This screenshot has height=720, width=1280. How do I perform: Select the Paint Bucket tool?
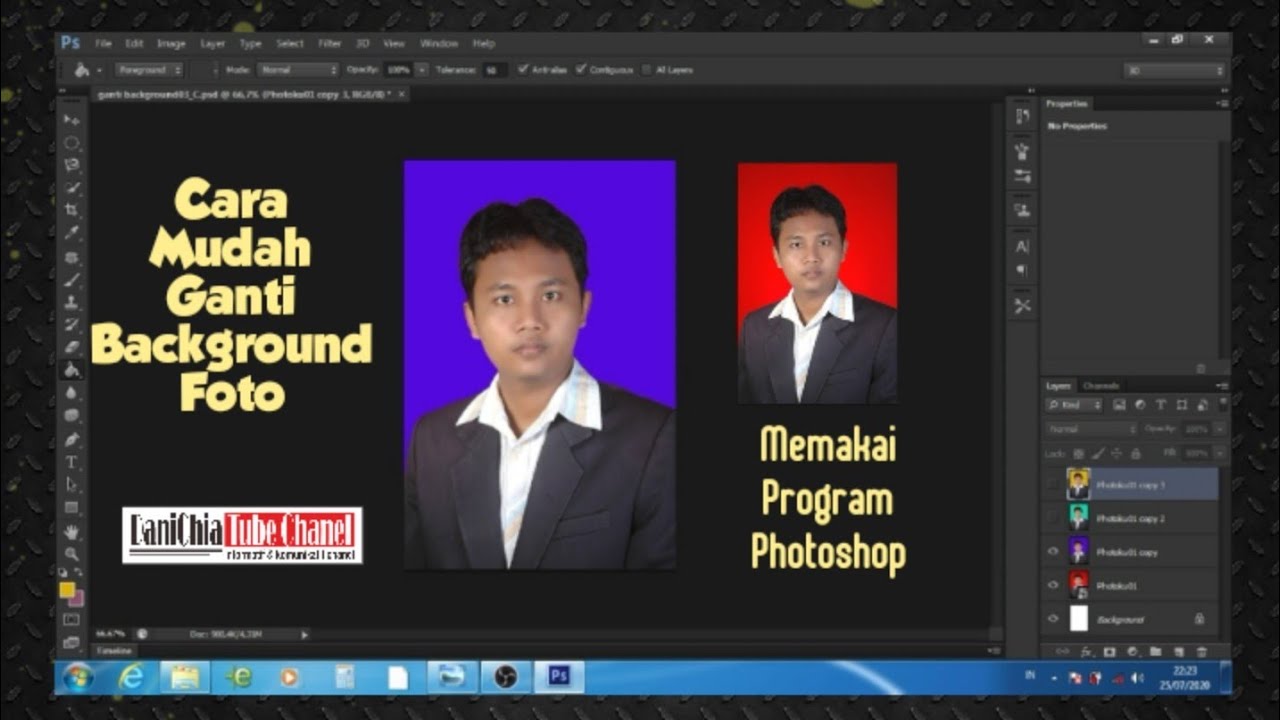pos(72,369)
